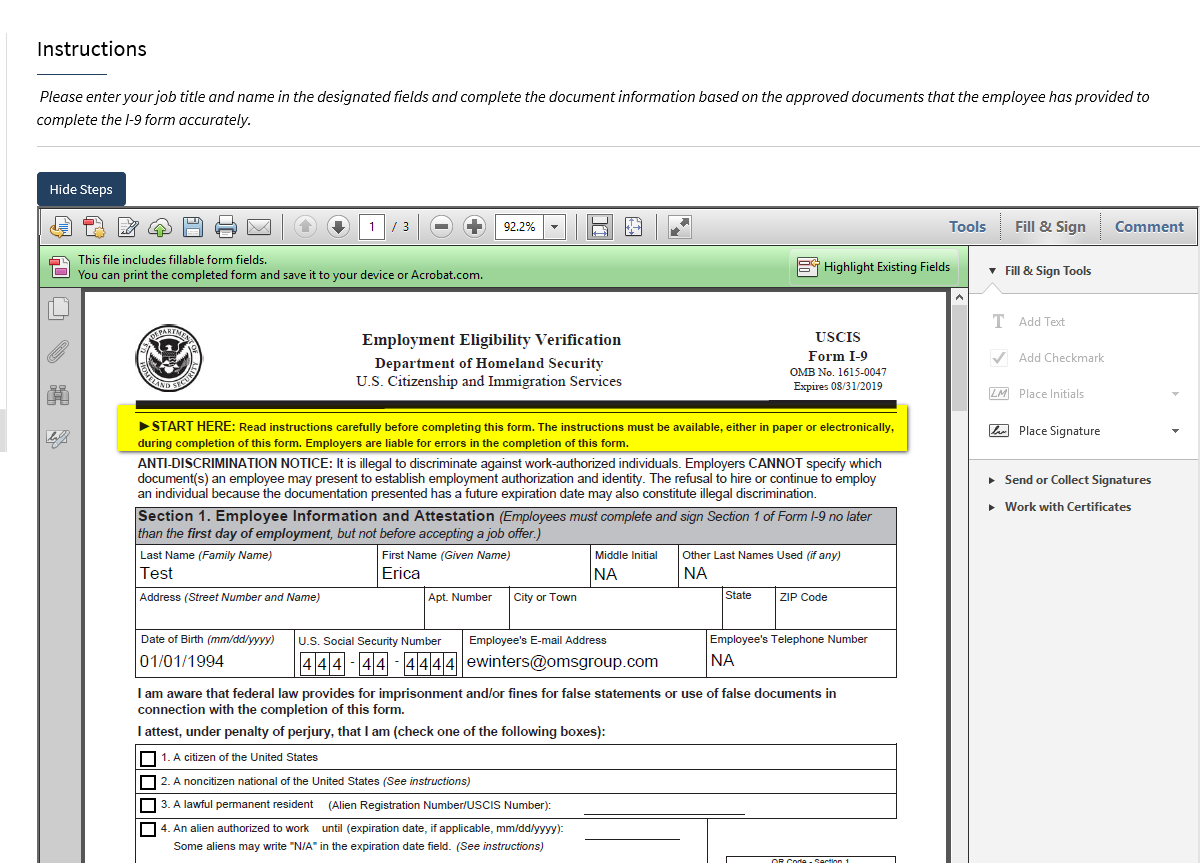Click the document scroll up arrow
The width and height of the screenshot is (1204, 863).
959,297
